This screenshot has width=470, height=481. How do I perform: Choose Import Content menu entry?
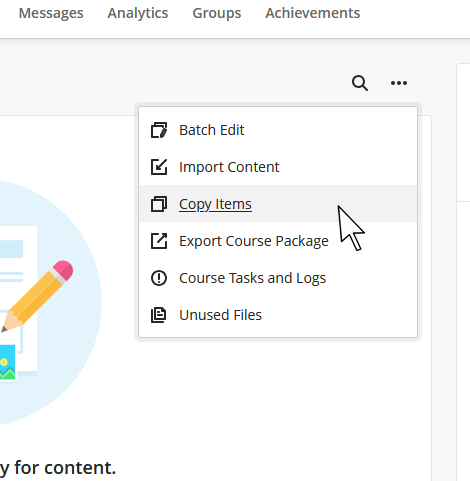click(x=278, y=167)
